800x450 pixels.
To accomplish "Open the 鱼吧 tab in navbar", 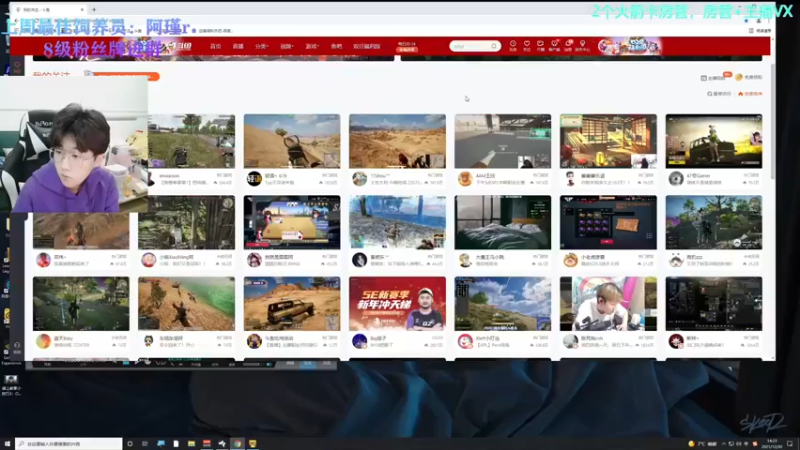I will pos(336,46).
